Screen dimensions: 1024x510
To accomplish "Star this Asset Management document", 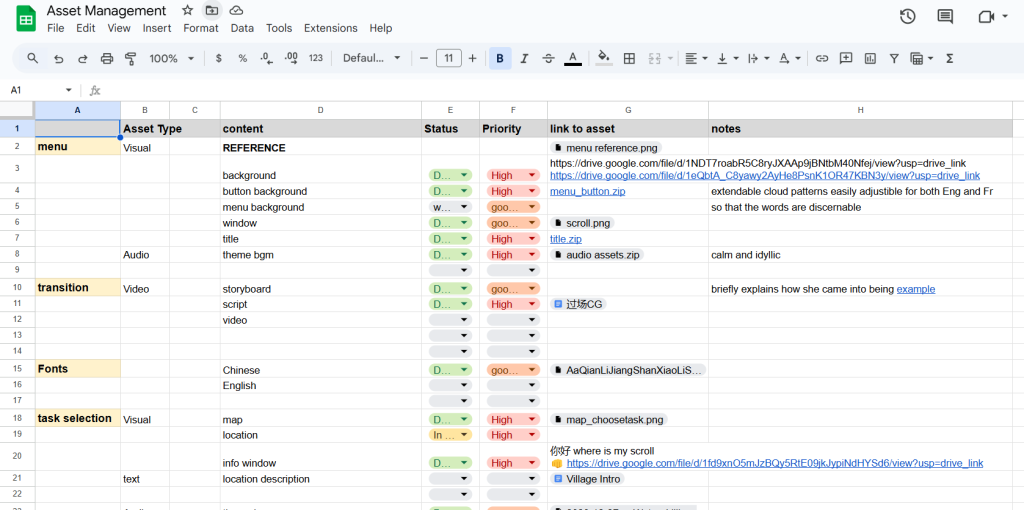I will (188, 10).
